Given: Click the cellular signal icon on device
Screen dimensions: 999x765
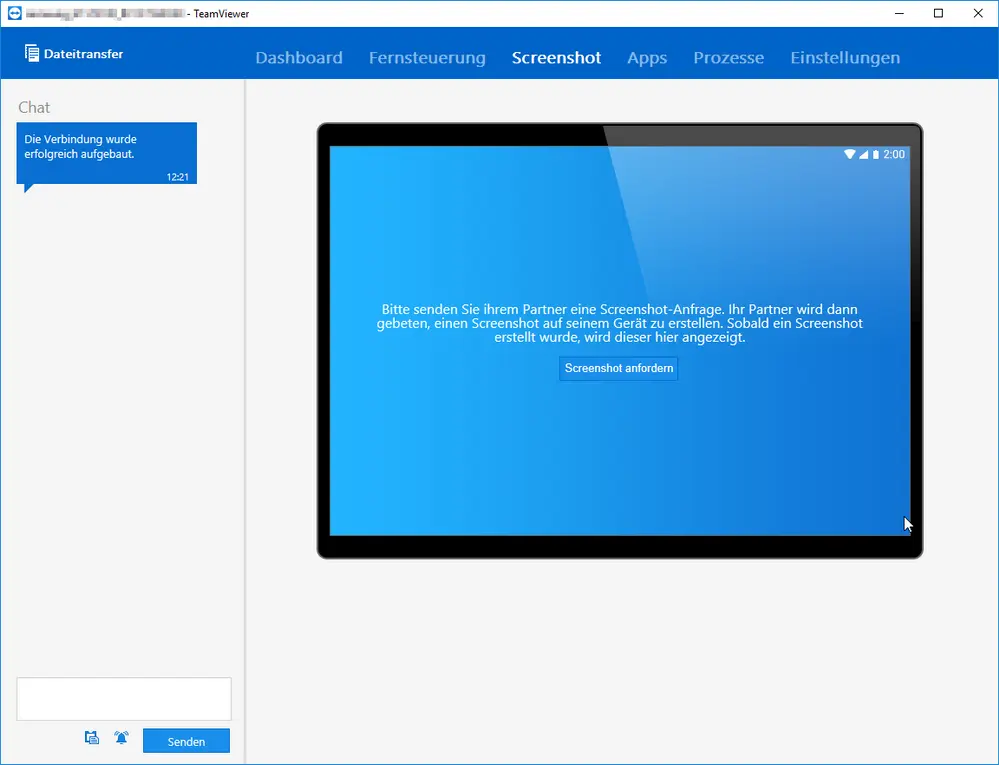Looking at the screenshot, I should coord(863,154).
